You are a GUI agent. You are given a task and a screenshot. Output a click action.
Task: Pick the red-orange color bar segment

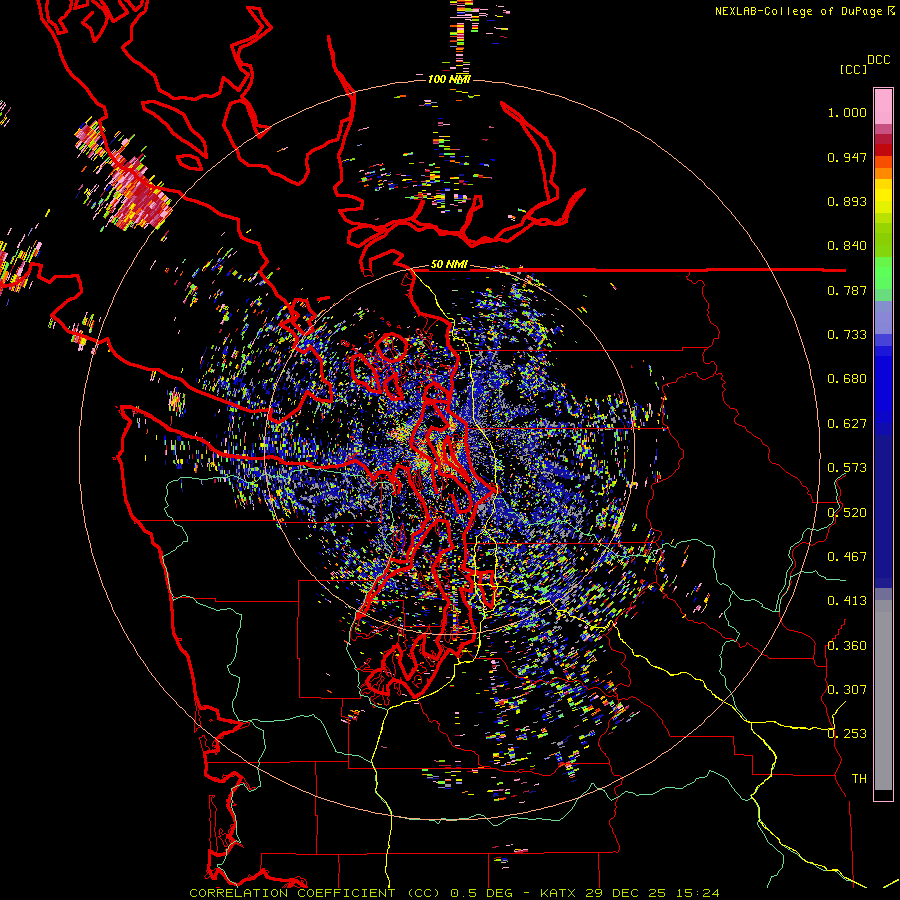[x=883, y=162]
